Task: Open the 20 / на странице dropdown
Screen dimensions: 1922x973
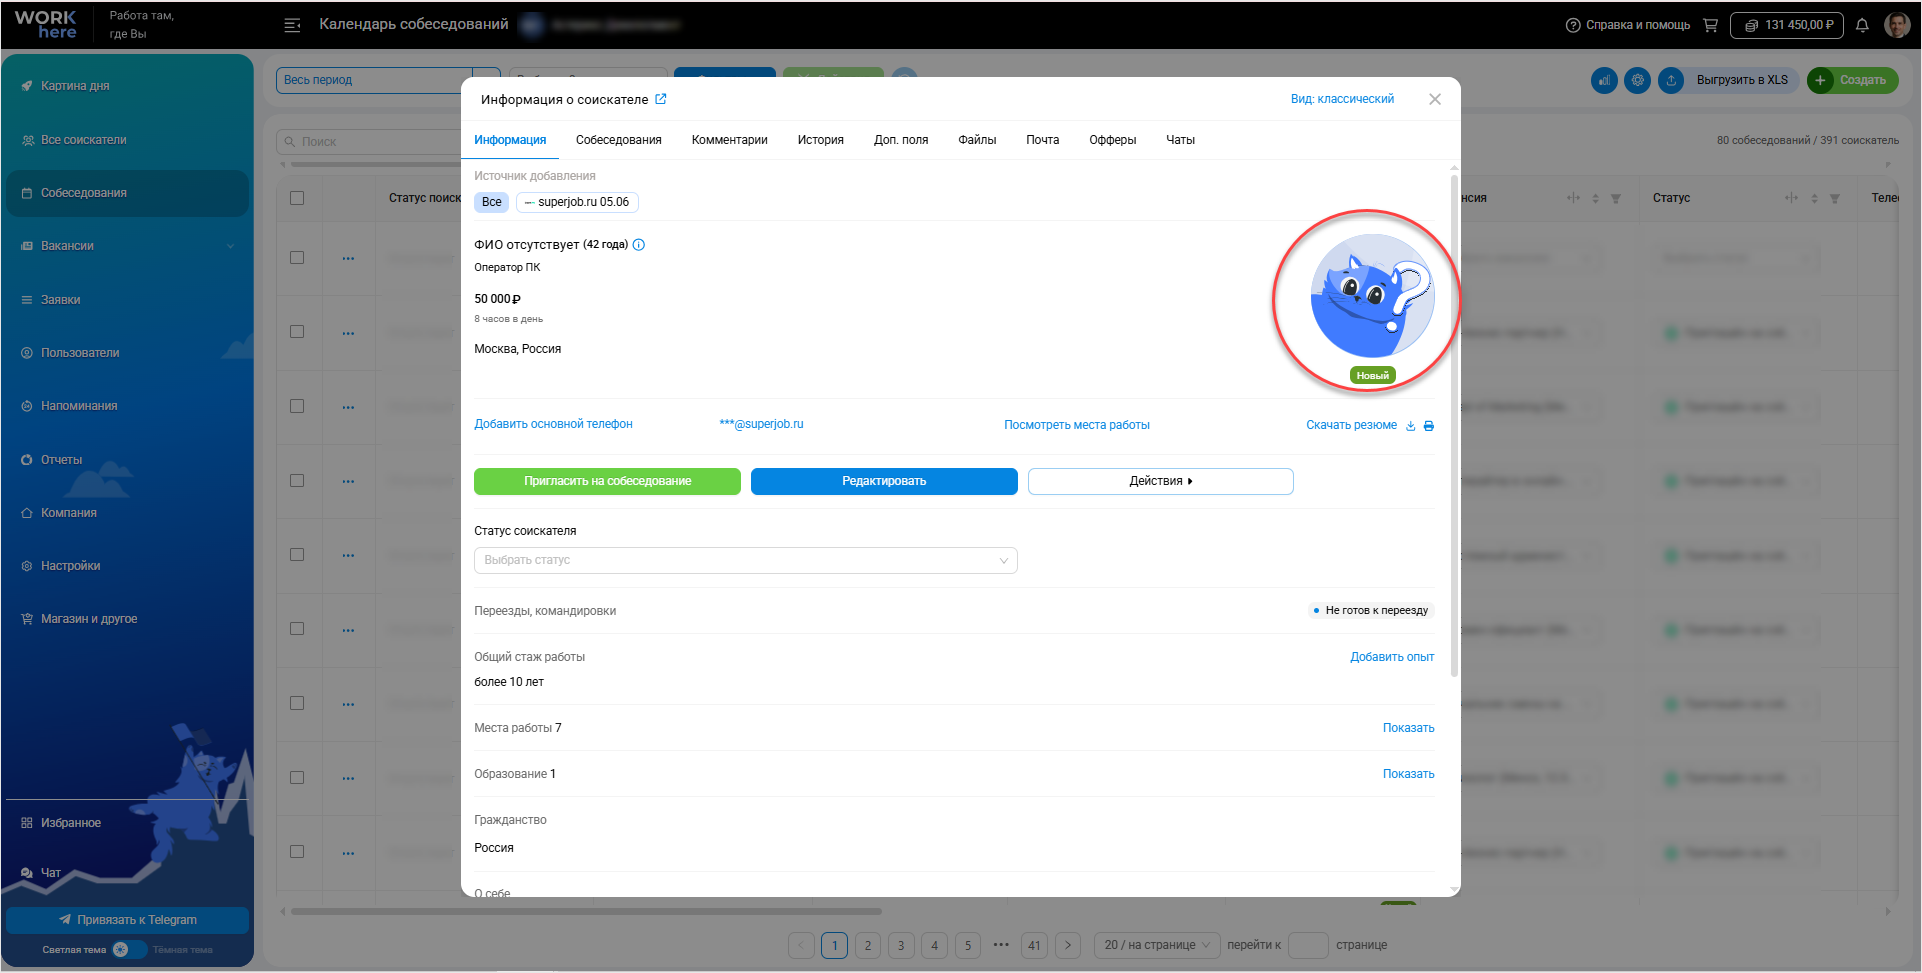Action: [x=1156, y=945]
